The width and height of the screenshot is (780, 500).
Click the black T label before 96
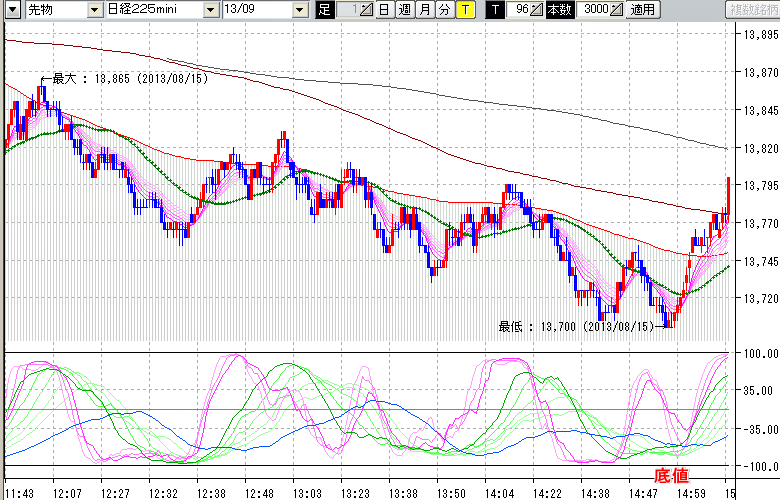click(494, 9)
